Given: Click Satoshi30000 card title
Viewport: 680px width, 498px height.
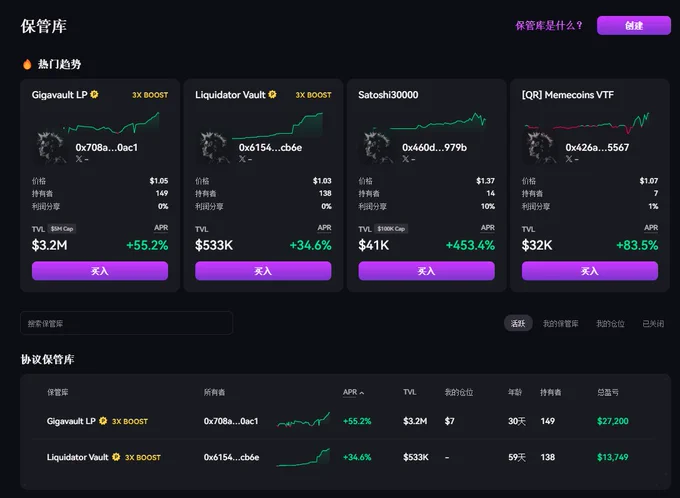Looking at the screenshot, I should [x=388, y=95].
